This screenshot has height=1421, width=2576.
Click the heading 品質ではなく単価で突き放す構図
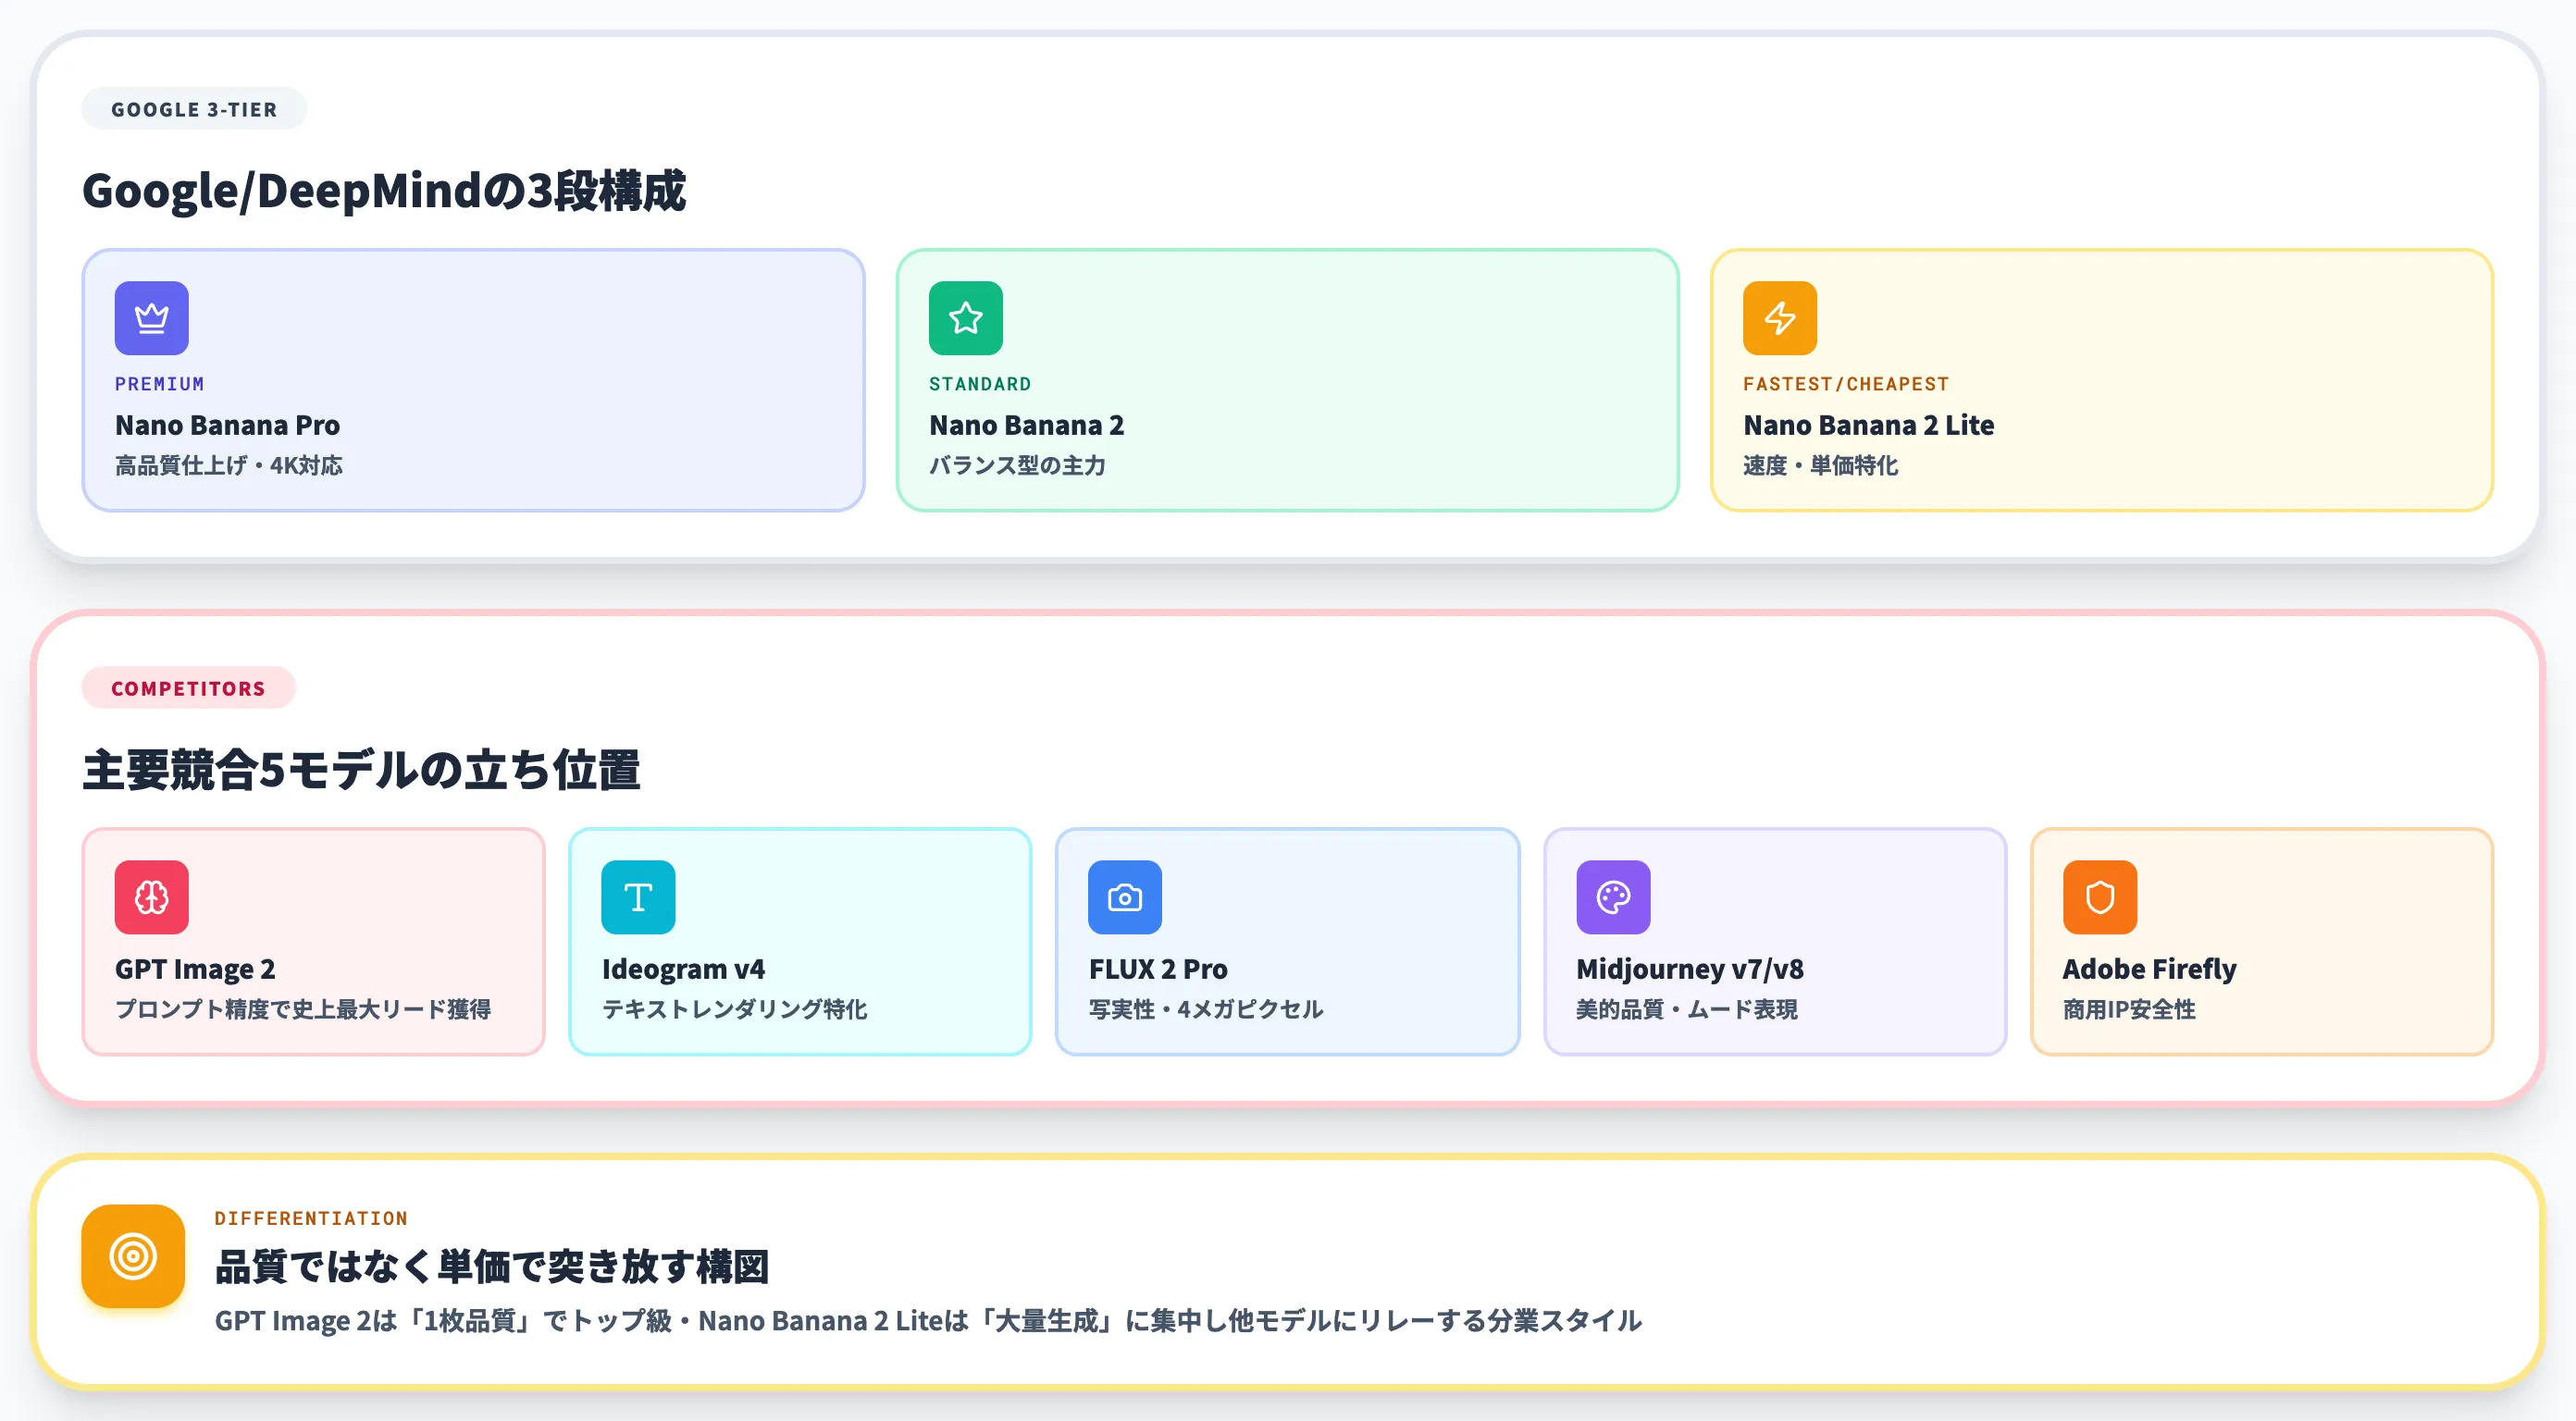[492, 1266]
